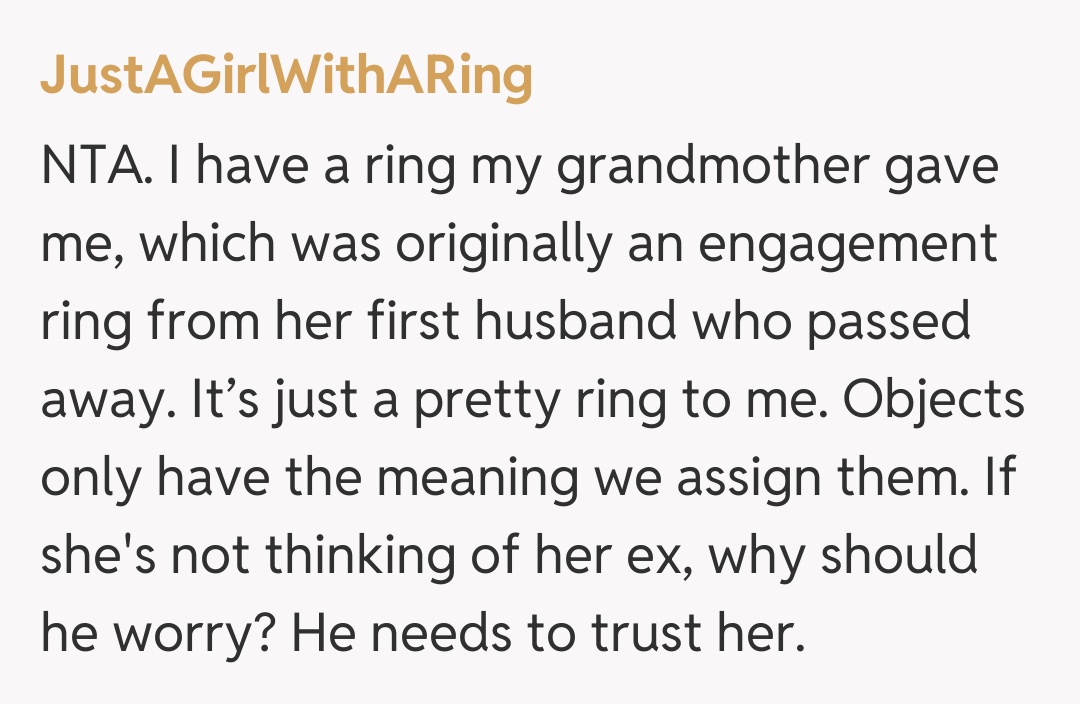
Task: Click the word "Objects" in the comment
Action: click(x=923, y=400)
